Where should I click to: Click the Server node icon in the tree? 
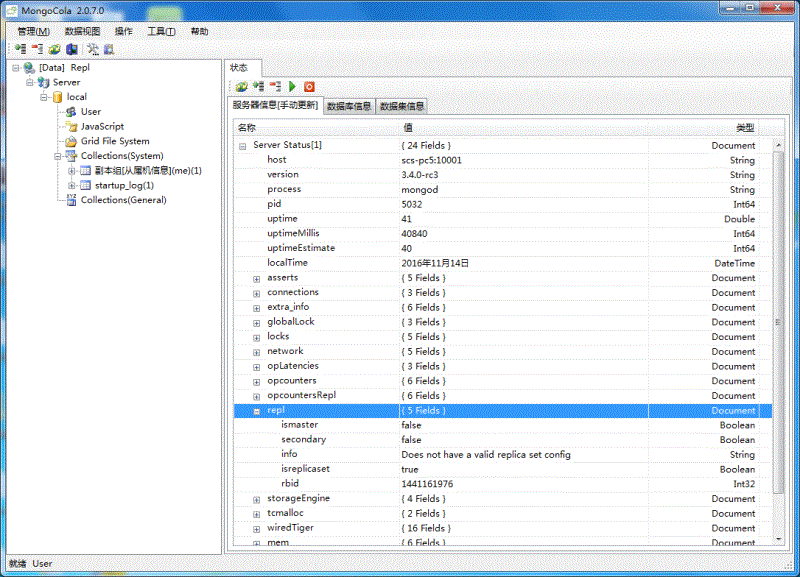[x=44, y=82]
